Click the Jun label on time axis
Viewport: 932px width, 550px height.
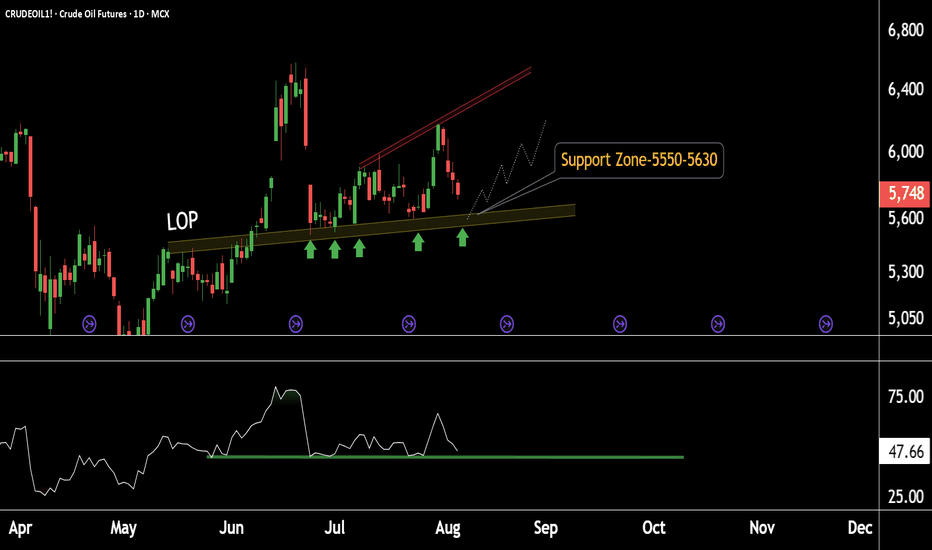(231, 528)
